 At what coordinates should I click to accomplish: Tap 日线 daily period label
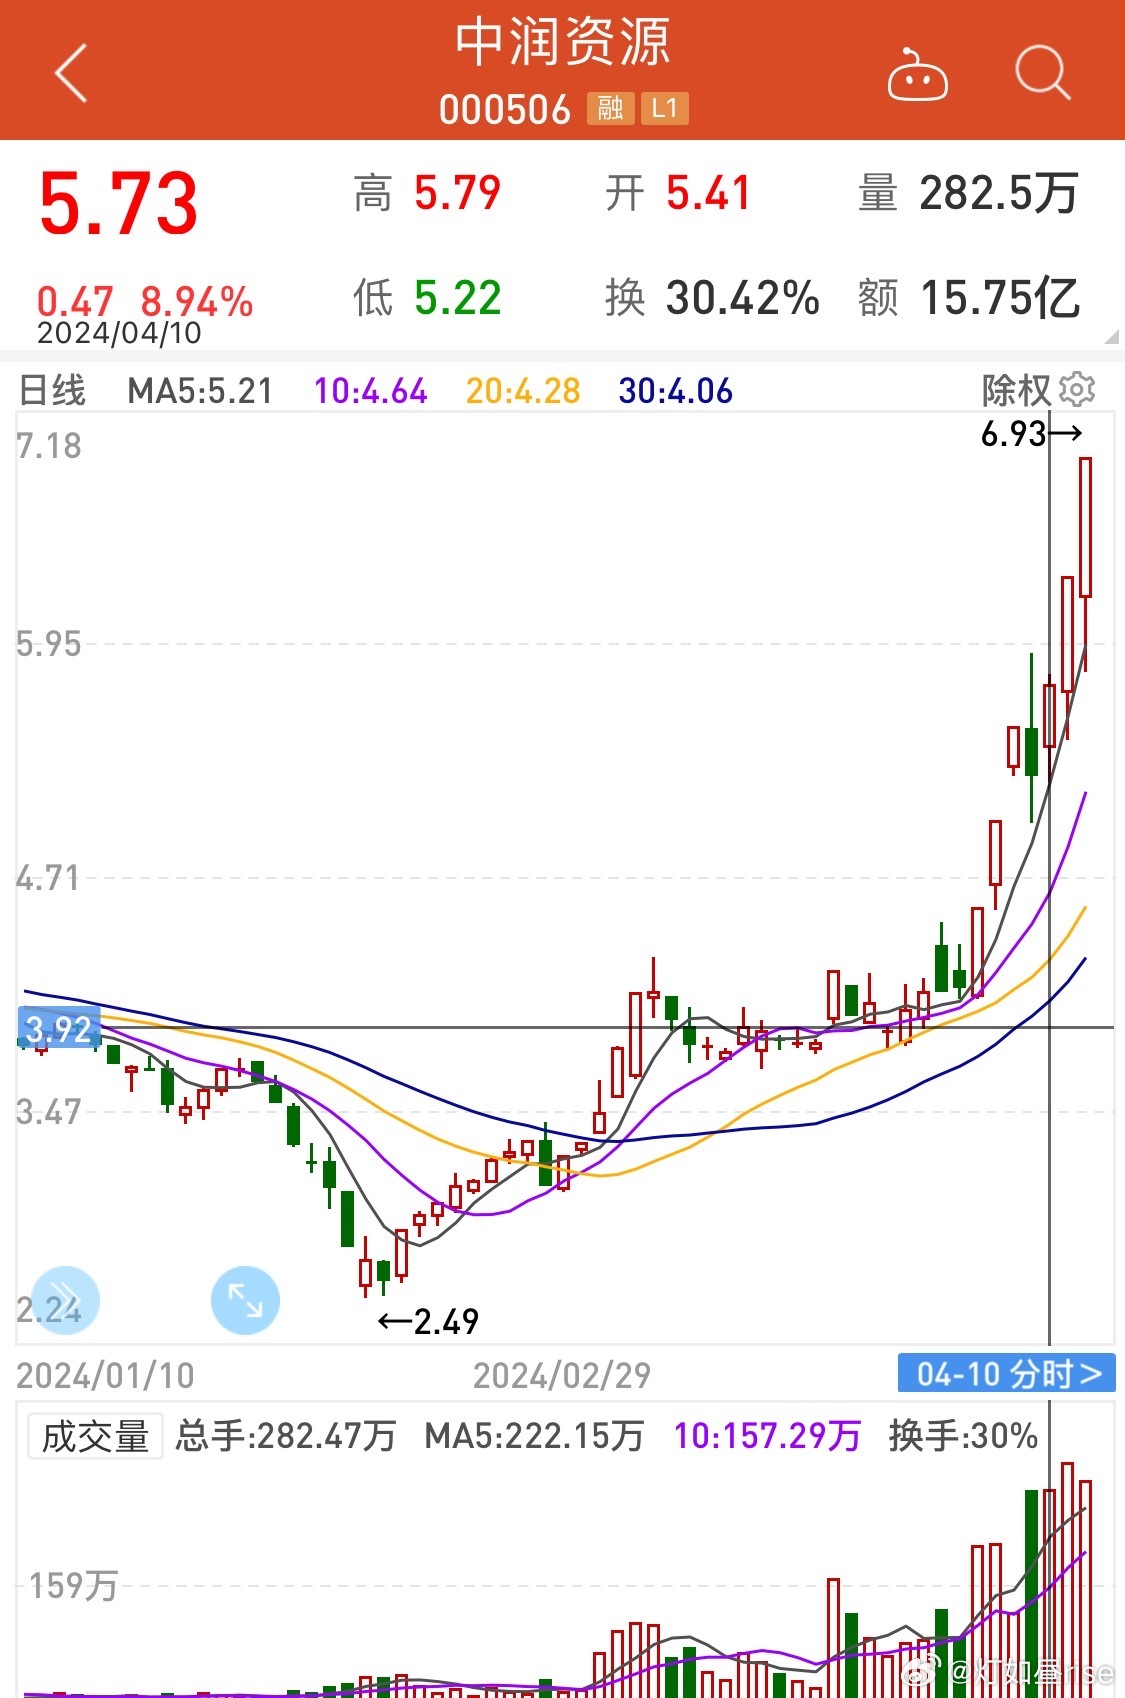click(52, 390)
